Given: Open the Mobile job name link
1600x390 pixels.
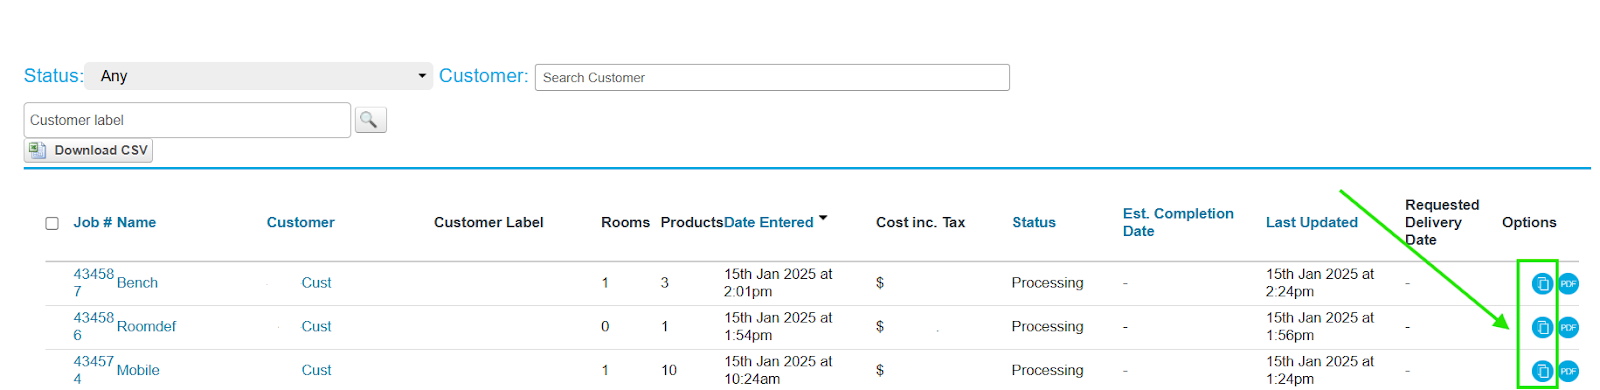Looking at the screenshot, I should pos(138,370).
